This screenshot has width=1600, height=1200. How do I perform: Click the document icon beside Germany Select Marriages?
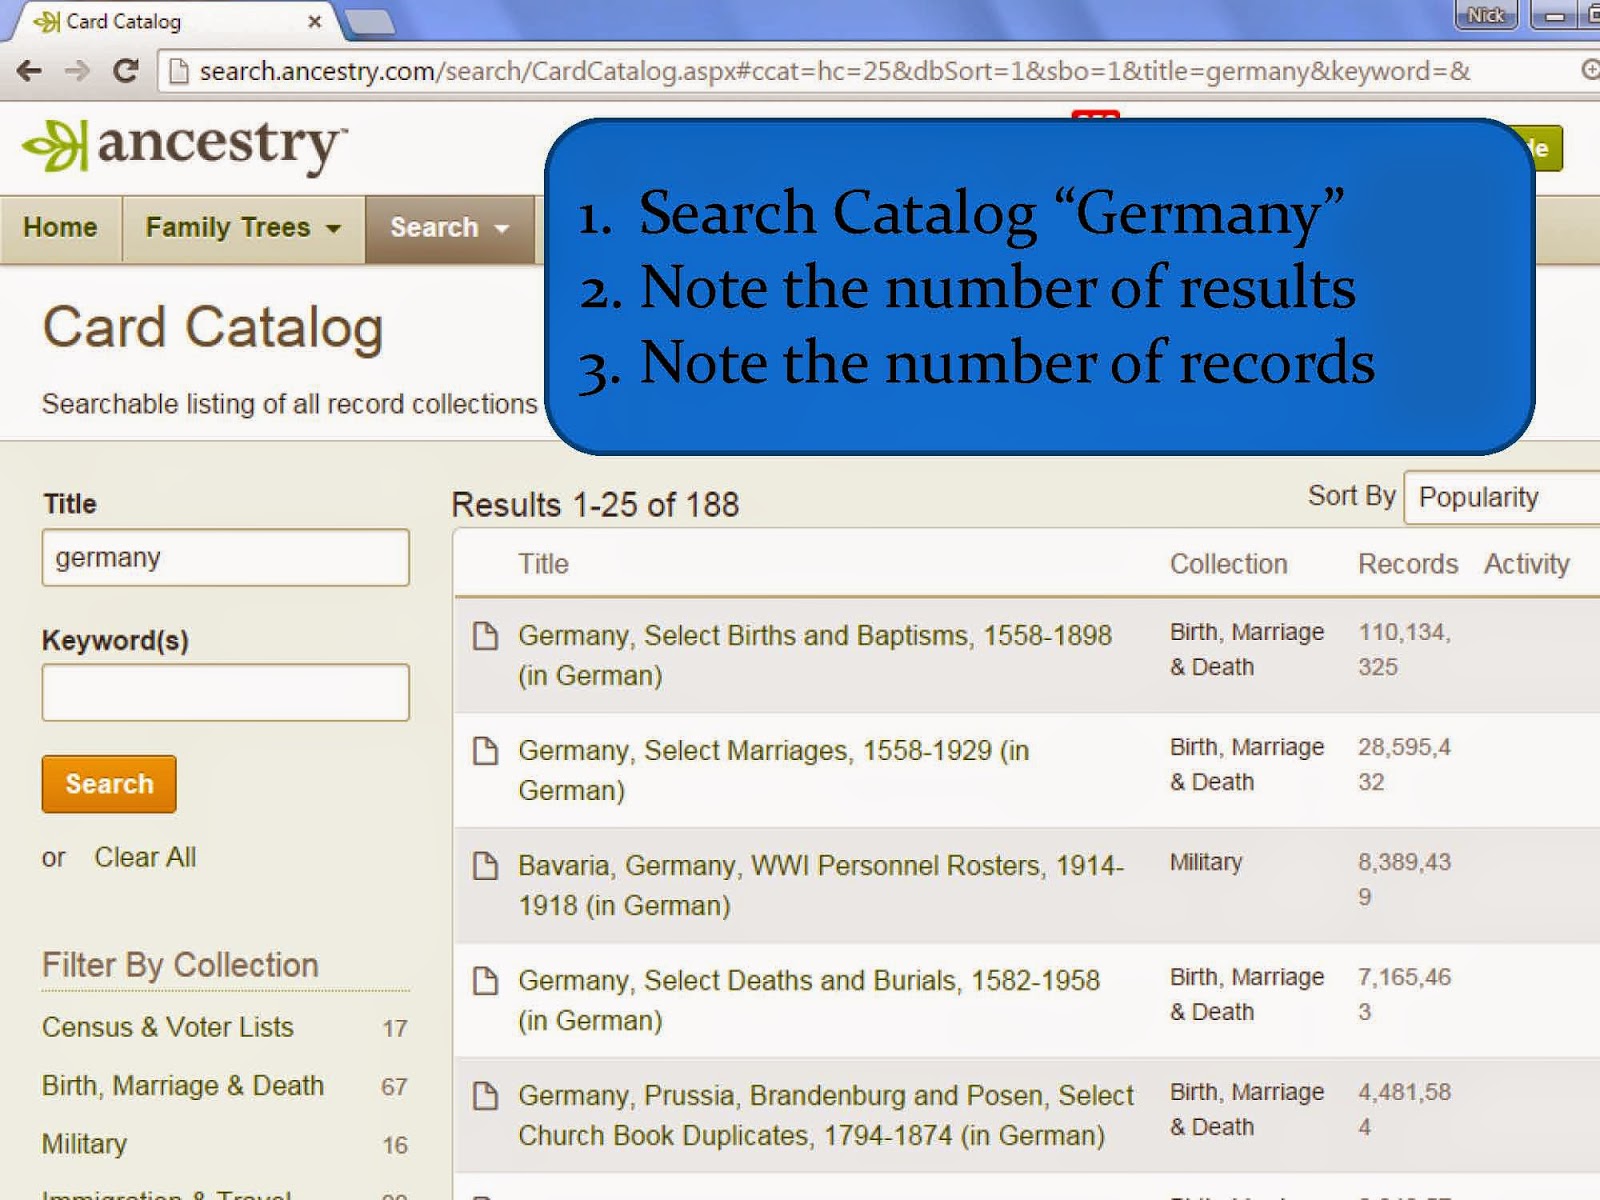point(485,751)
